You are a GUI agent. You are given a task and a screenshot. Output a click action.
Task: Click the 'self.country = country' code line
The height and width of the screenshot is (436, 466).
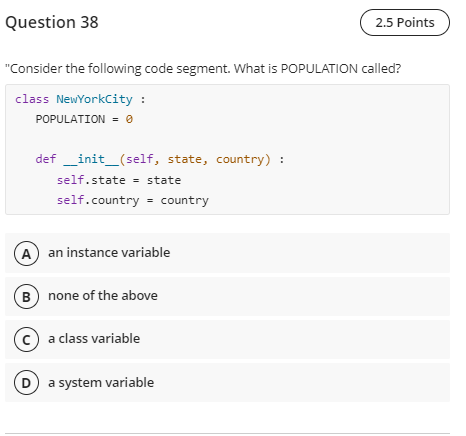tap(133, 200)
